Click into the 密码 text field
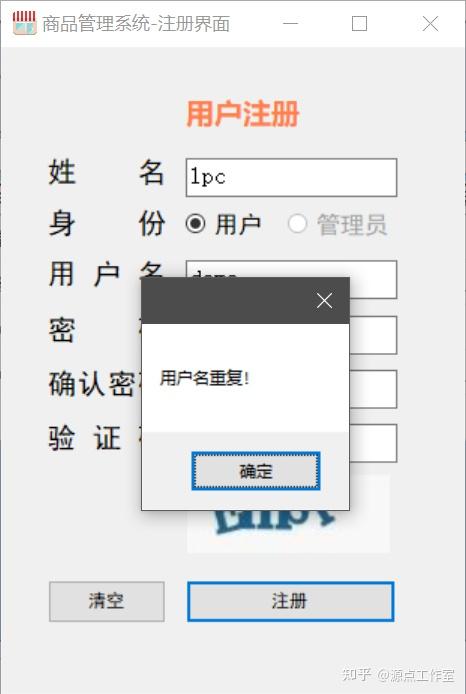 point(373,335)
